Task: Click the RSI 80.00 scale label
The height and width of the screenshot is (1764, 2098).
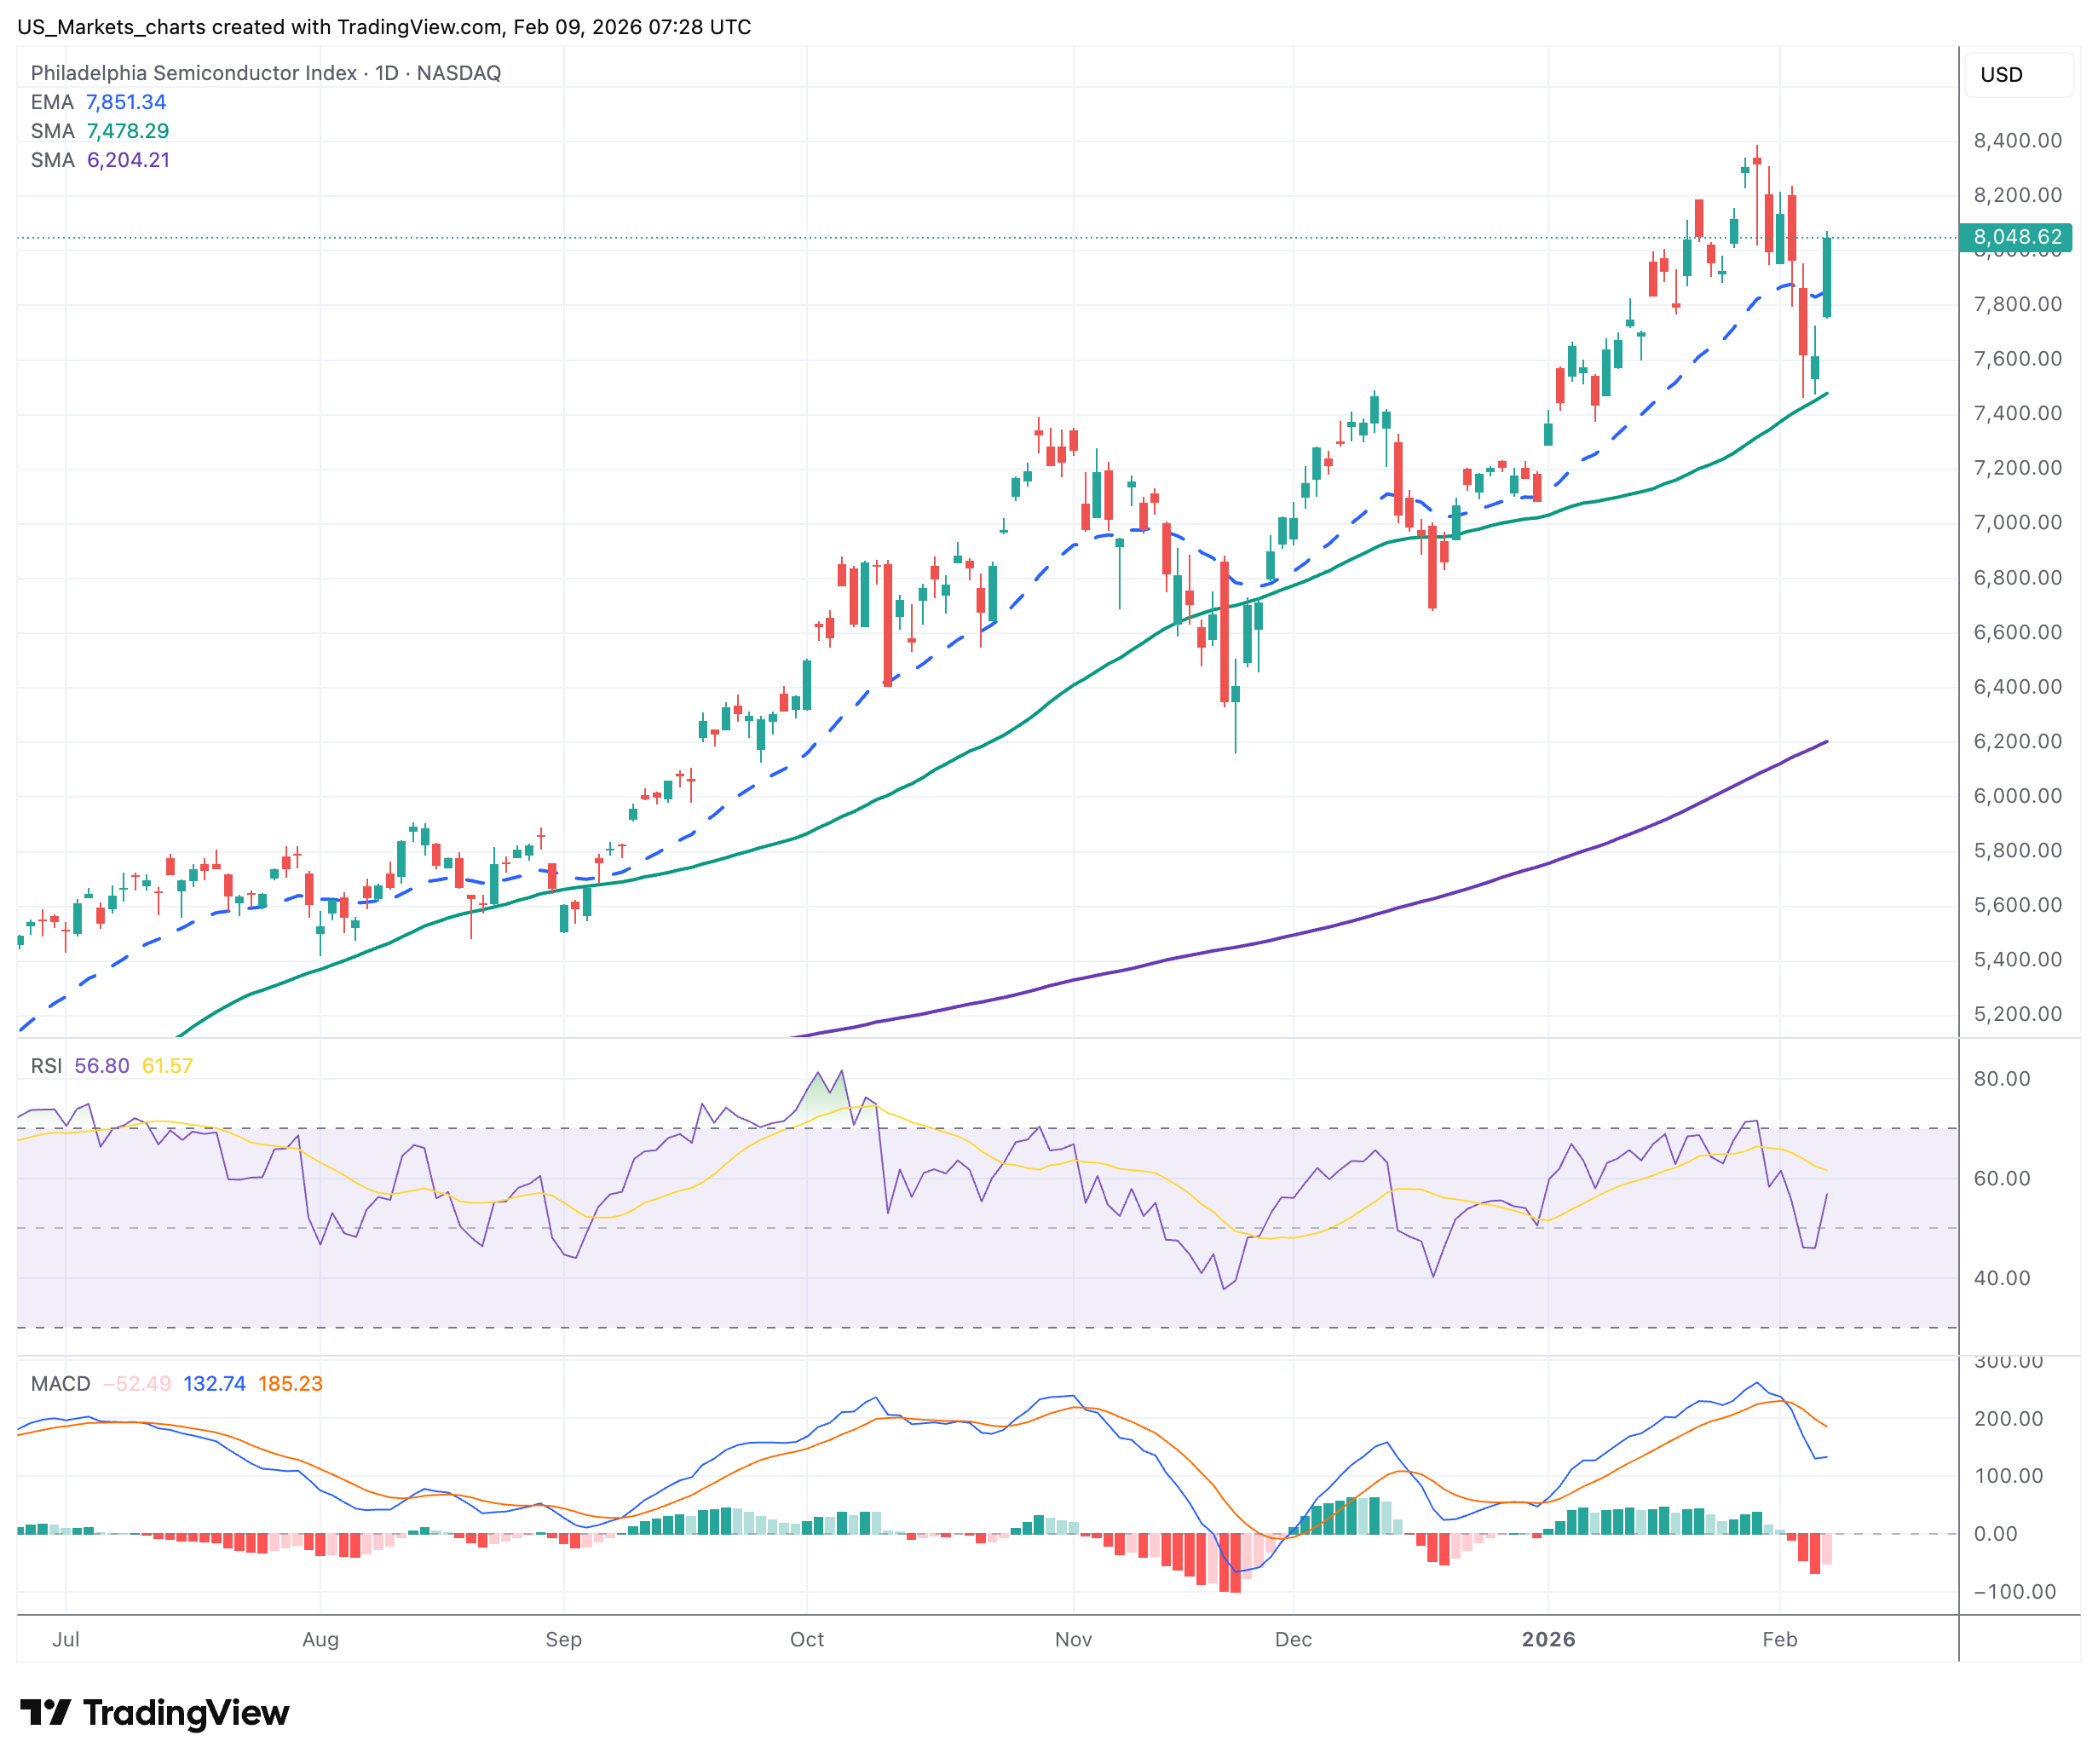Action: pyautogui.click(x=2001, y=1079)
